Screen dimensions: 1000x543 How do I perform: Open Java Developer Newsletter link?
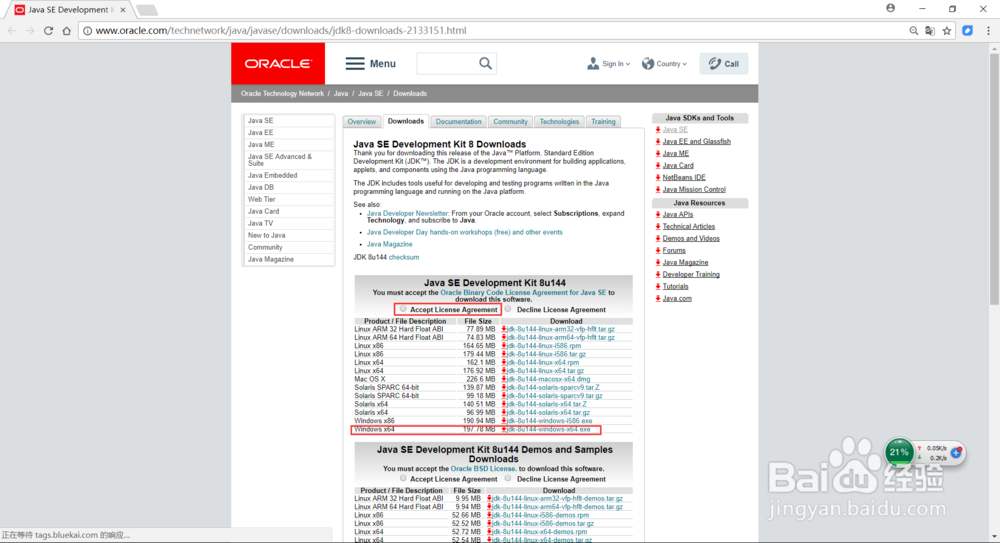[408, 214]
